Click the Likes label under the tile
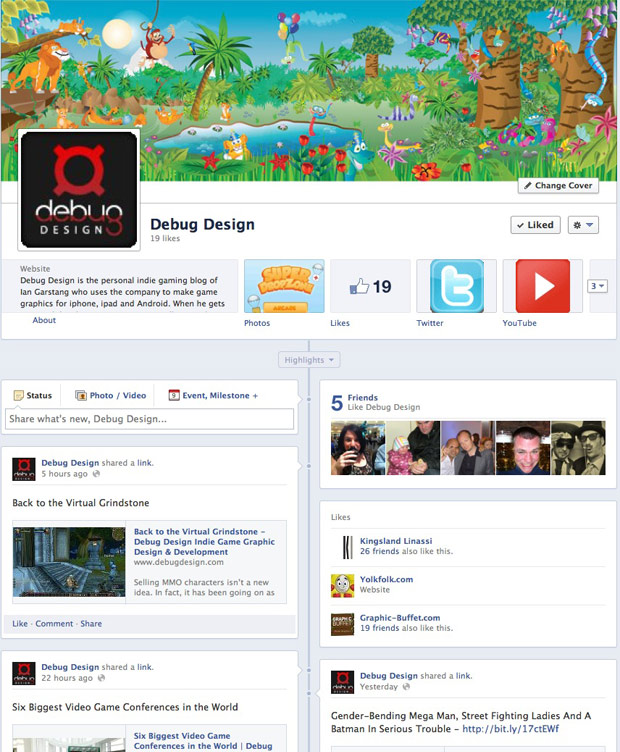This screenshot has height=752, width=620. pos(340,323)
